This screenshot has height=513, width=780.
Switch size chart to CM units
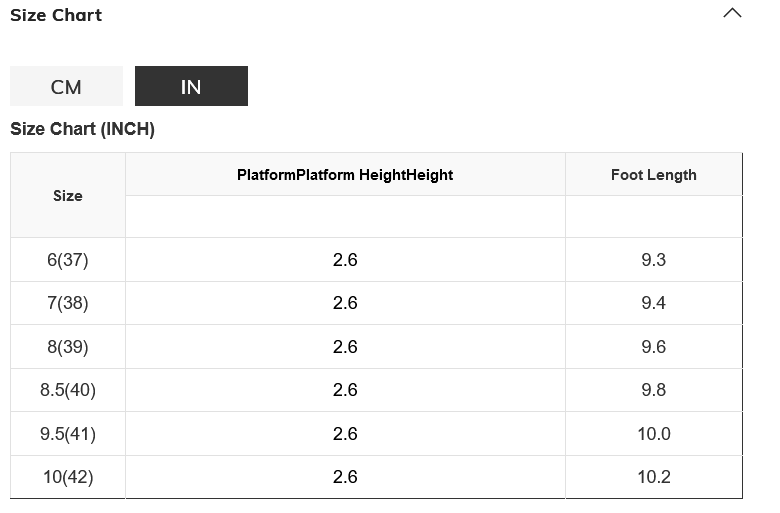[66, 87]
